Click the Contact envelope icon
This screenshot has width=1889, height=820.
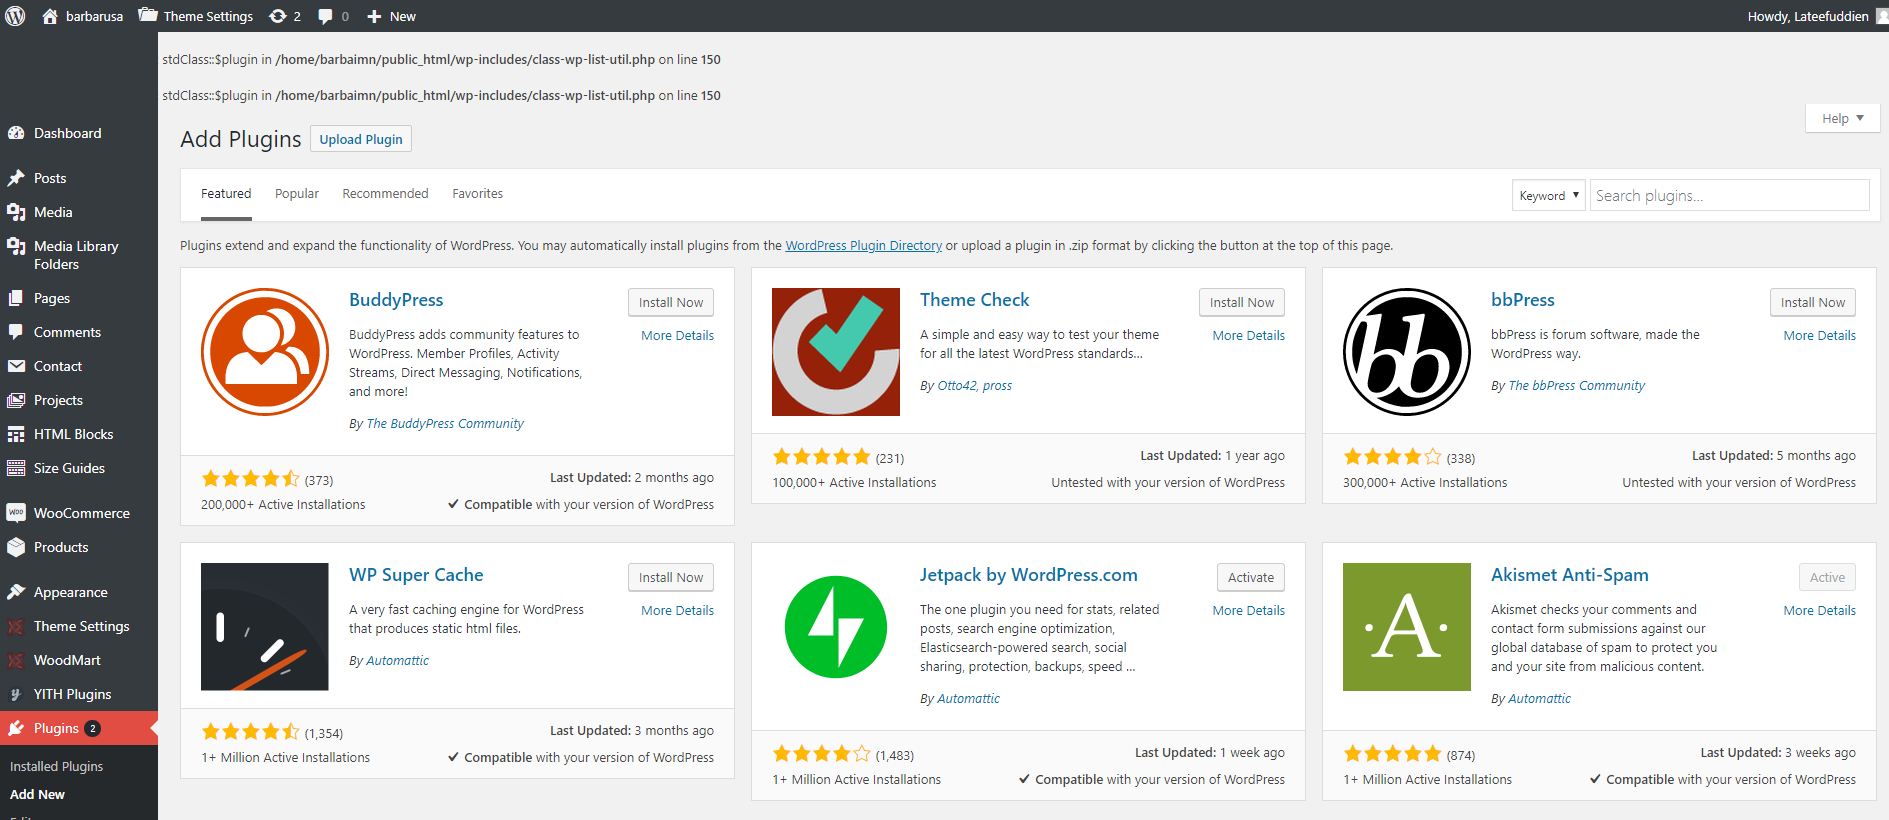click(16, 366)
